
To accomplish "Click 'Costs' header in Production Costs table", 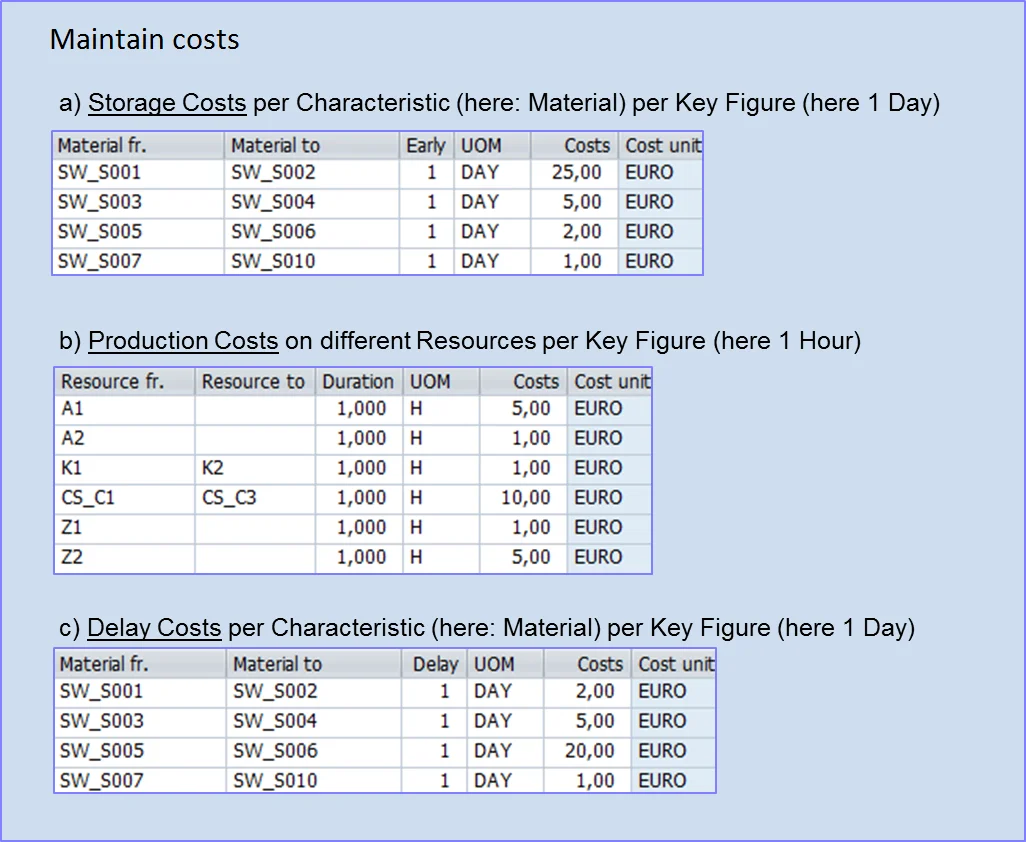I will (x=523, y=381).
